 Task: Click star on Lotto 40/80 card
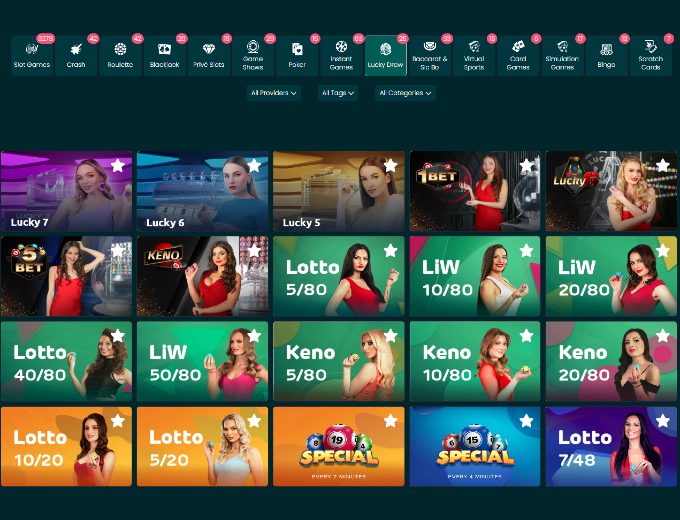118,335
